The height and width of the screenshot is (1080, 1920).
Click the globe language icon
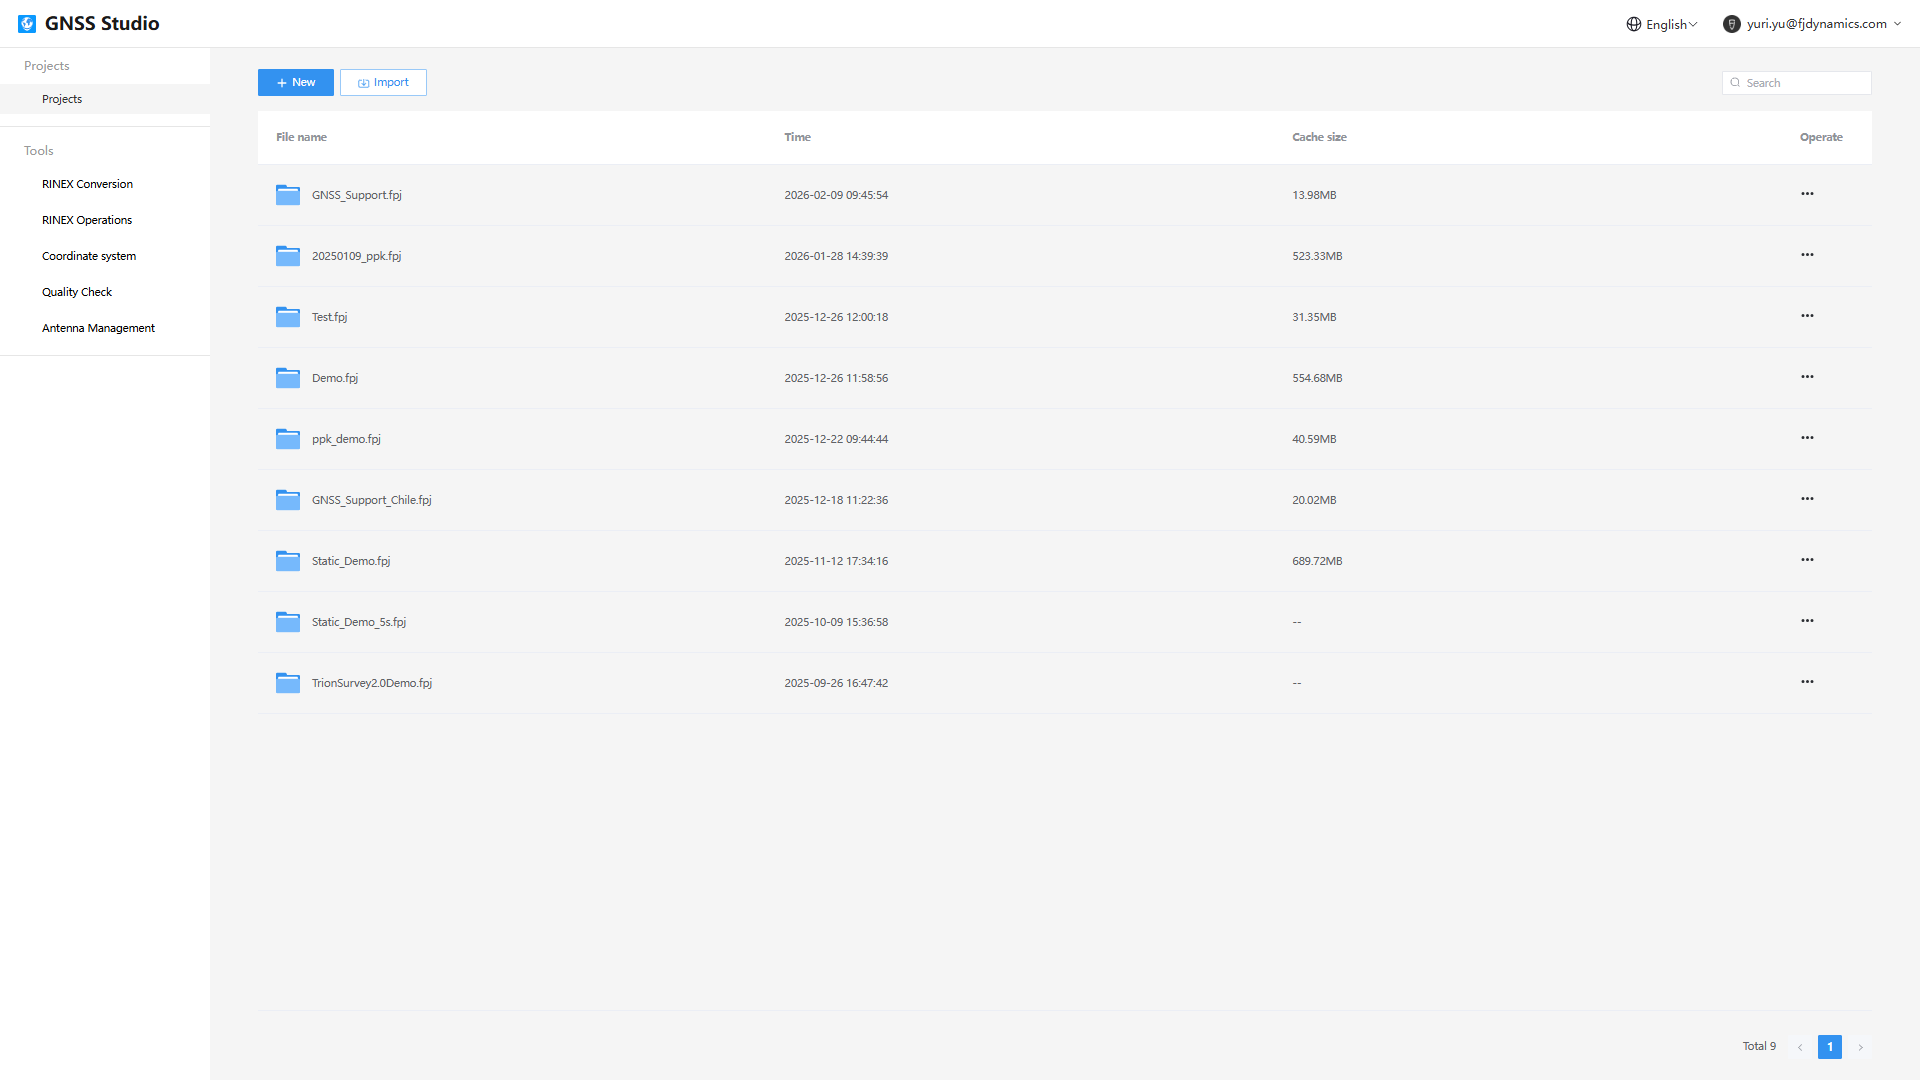coord(1634,24)
